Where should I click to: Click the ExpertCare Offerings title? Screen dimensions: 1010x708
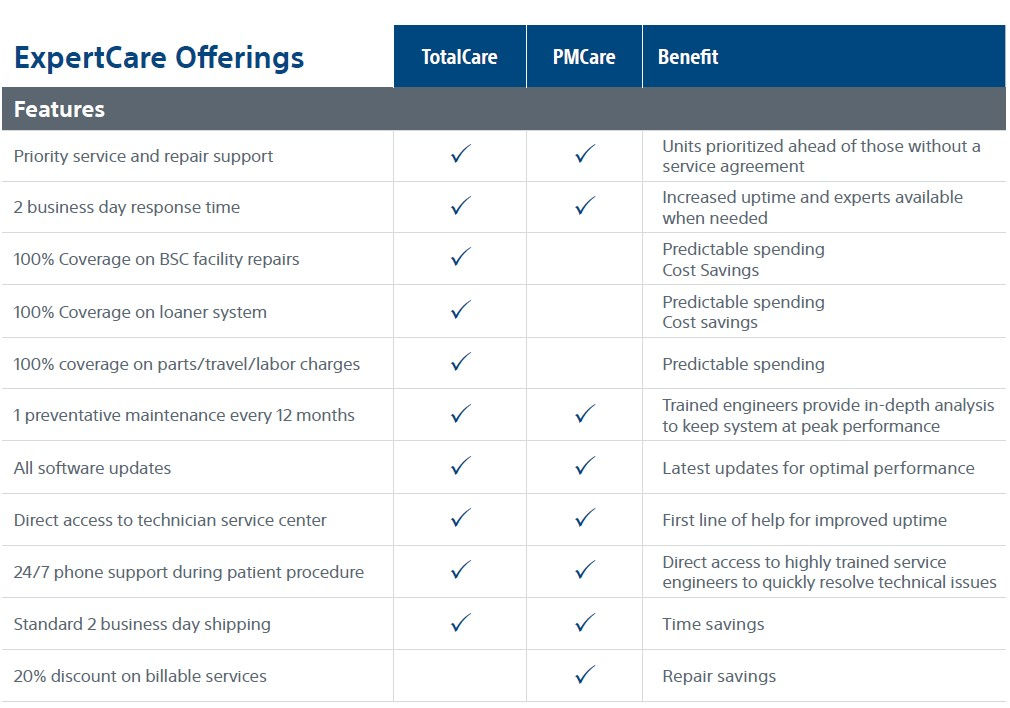coord(159,57)
